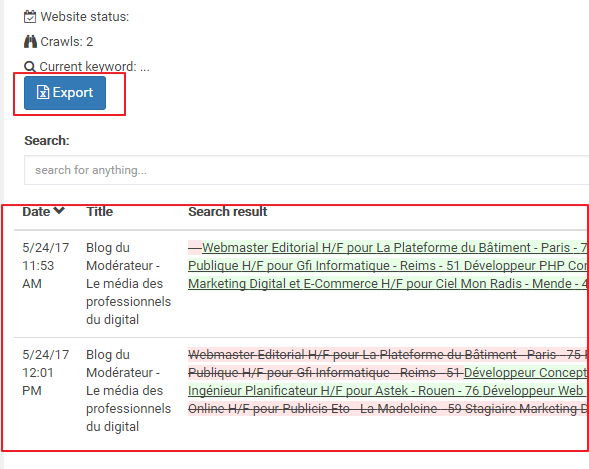Sort by the Title column header
589x469 pixels.
[100, 211]
